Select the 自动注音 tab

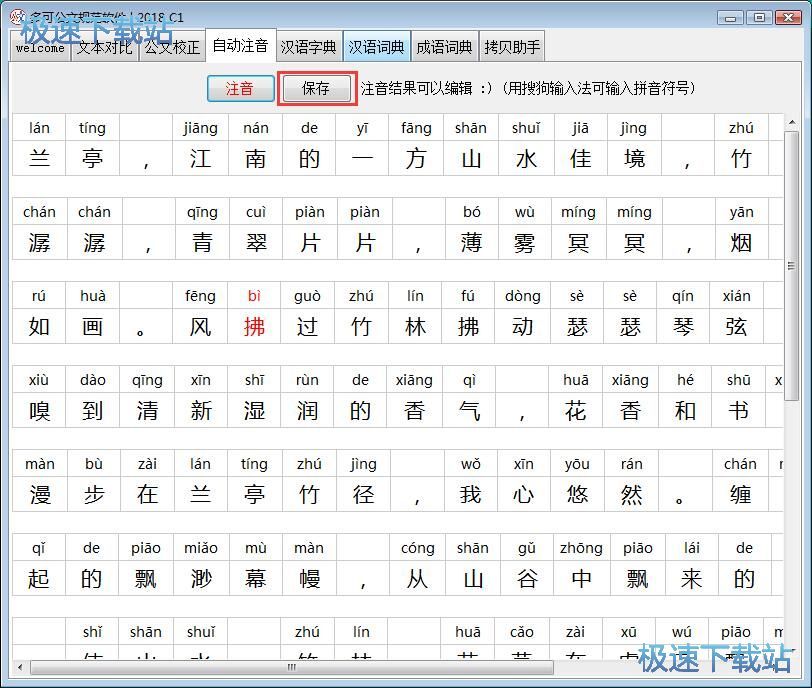click(240, 46)
